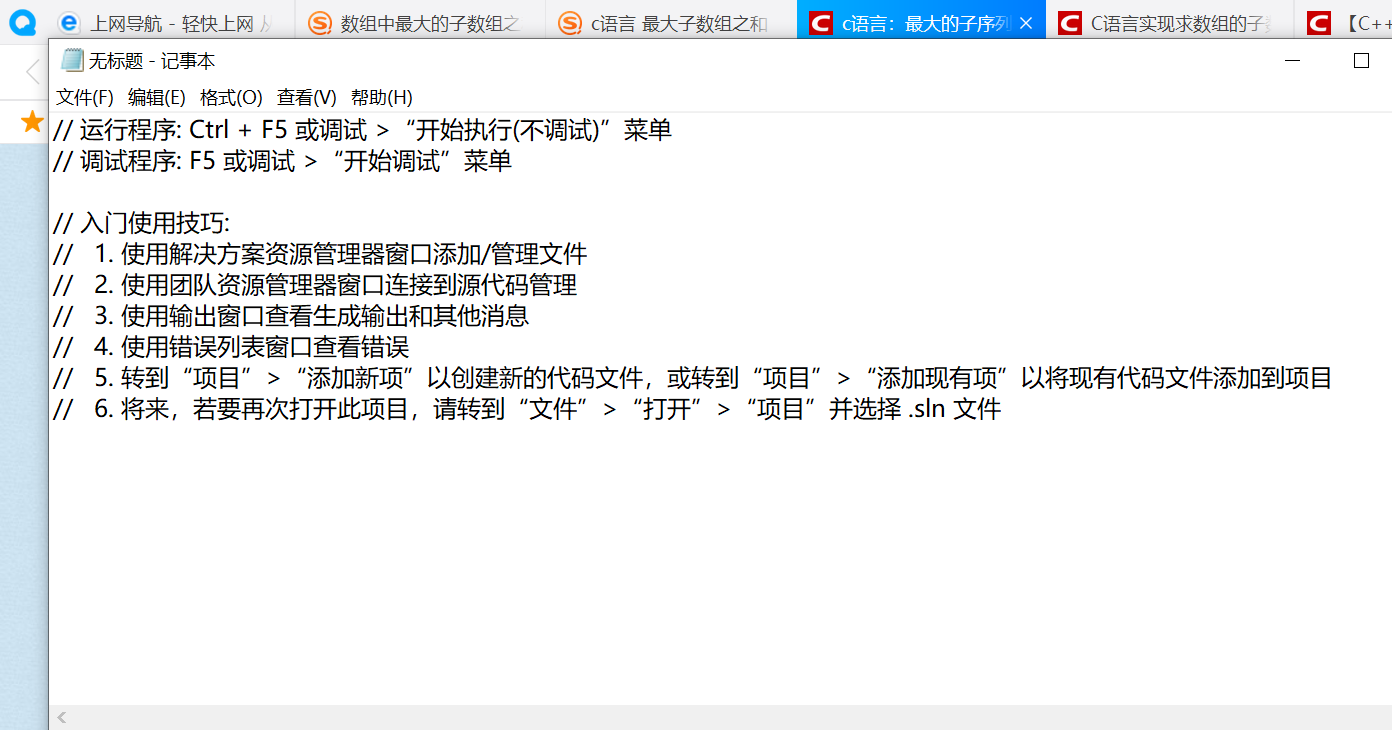Open the 格式(O) menu in Notepad
The height and width of the screenshot is (730, 1392).
tap(231, 97)
